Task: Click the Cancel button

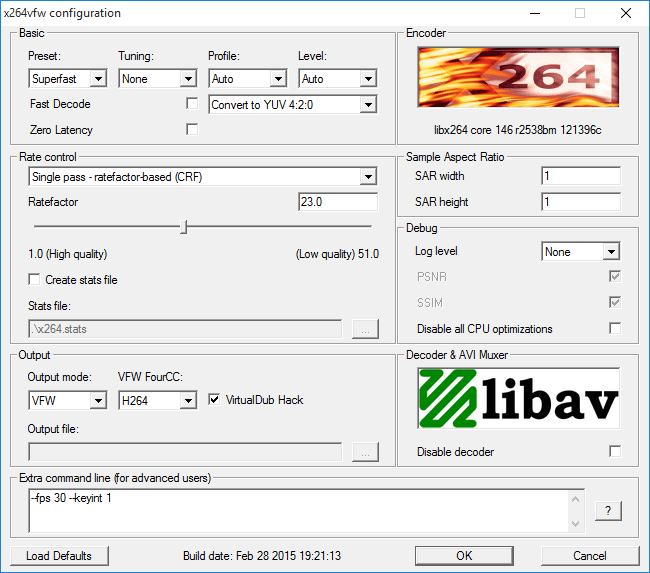Action: coord(590,556)
